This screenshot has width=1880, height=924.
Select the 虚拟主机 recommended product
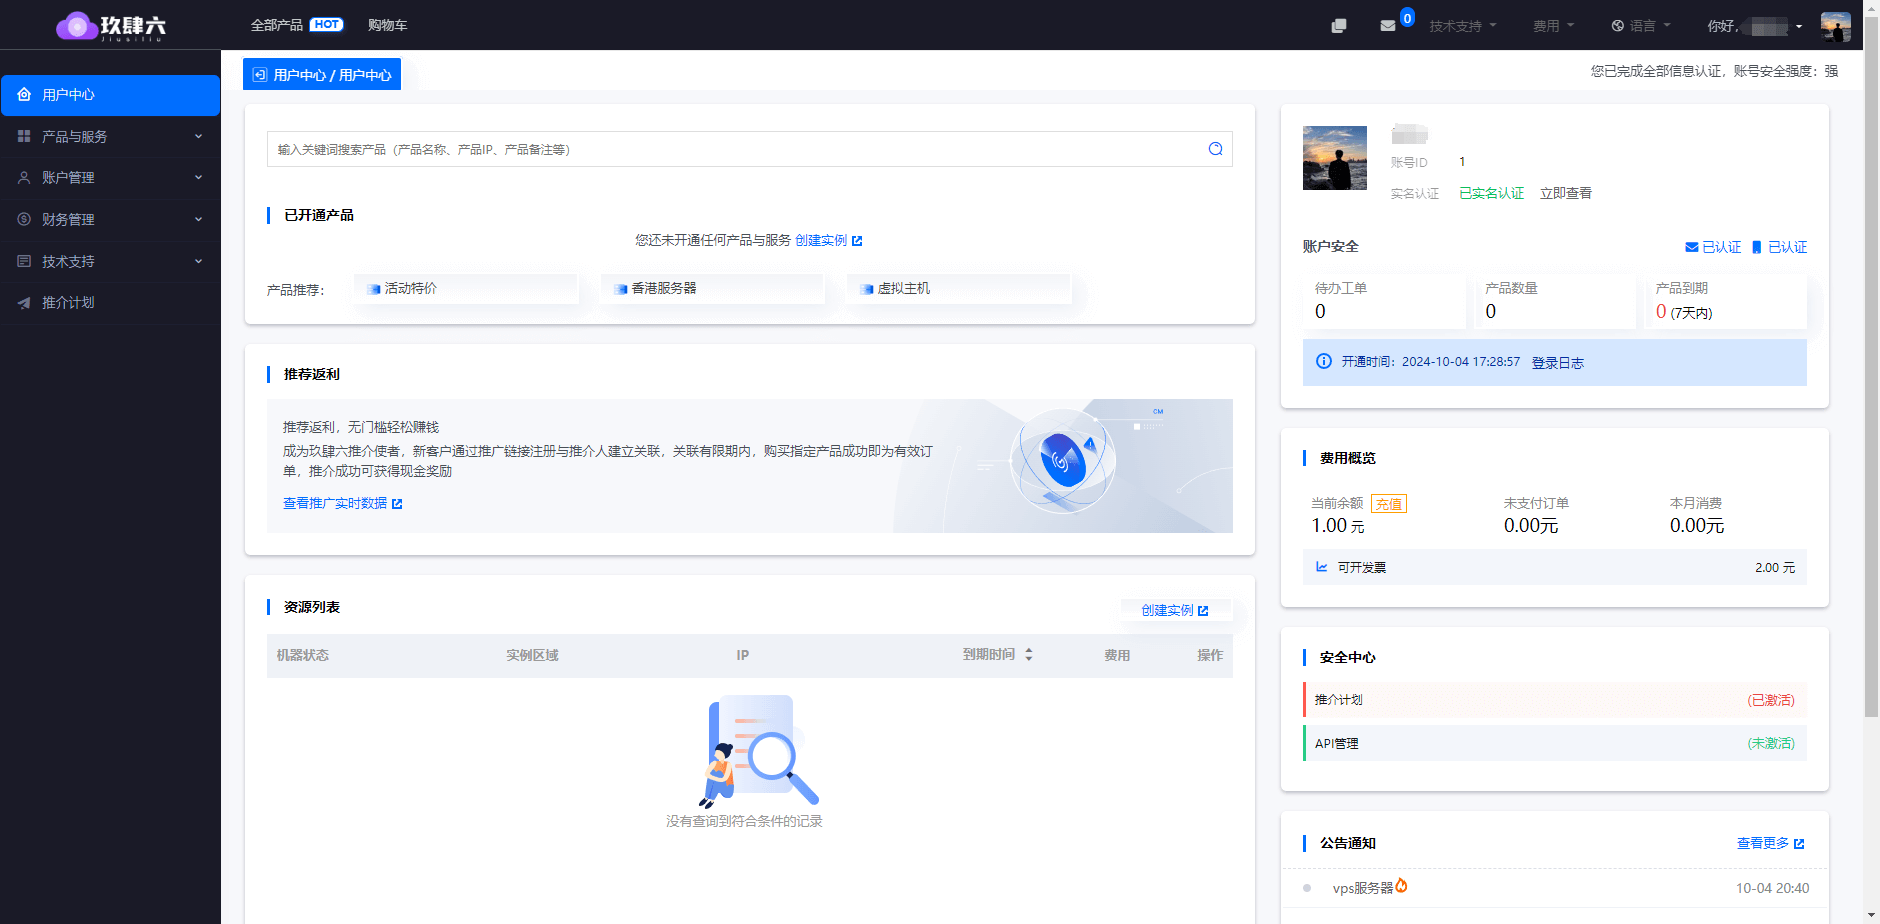(959, 289)
